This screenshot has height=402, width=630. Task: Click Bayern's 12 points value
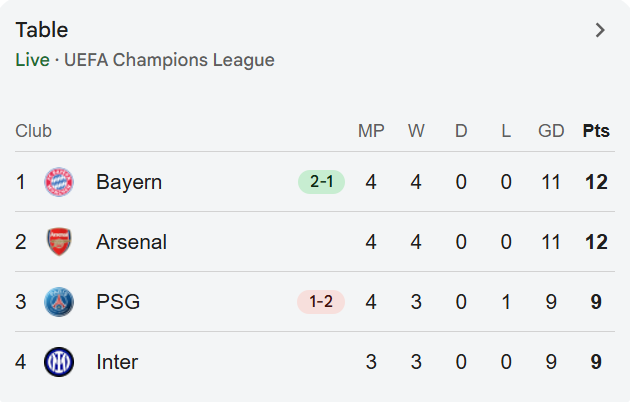tap(596, 182)
